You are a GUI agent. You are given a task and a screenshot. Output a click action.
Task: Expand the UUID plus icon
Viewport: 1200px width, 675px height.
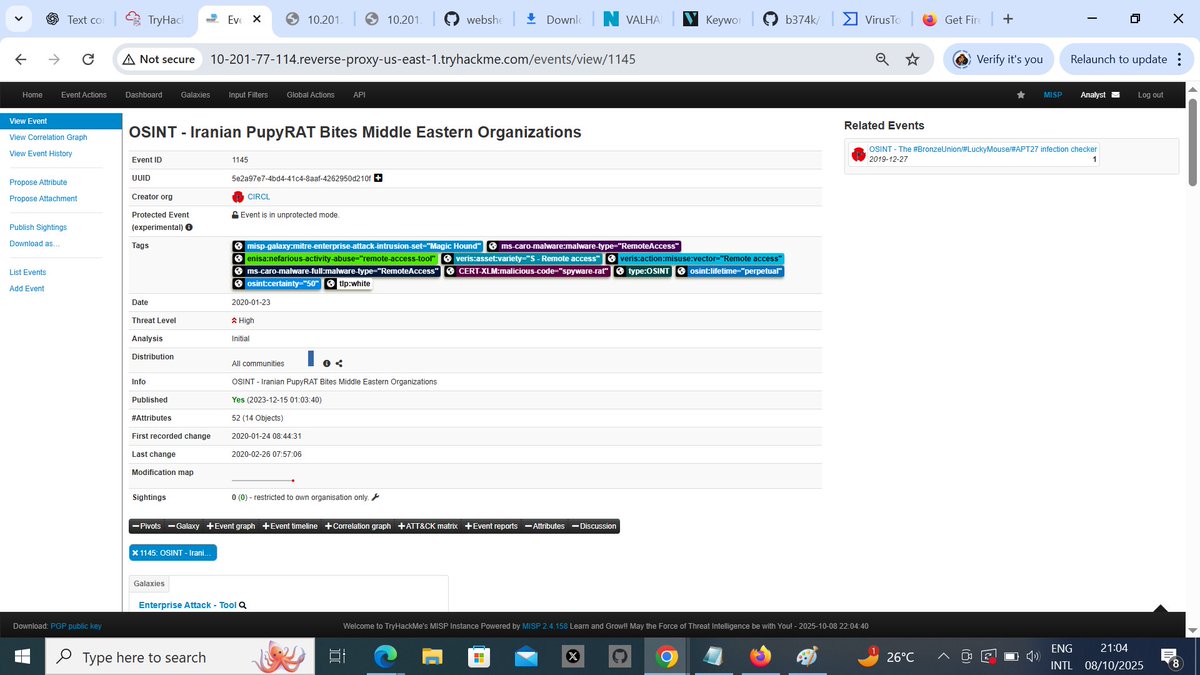(x=379, y=178)
